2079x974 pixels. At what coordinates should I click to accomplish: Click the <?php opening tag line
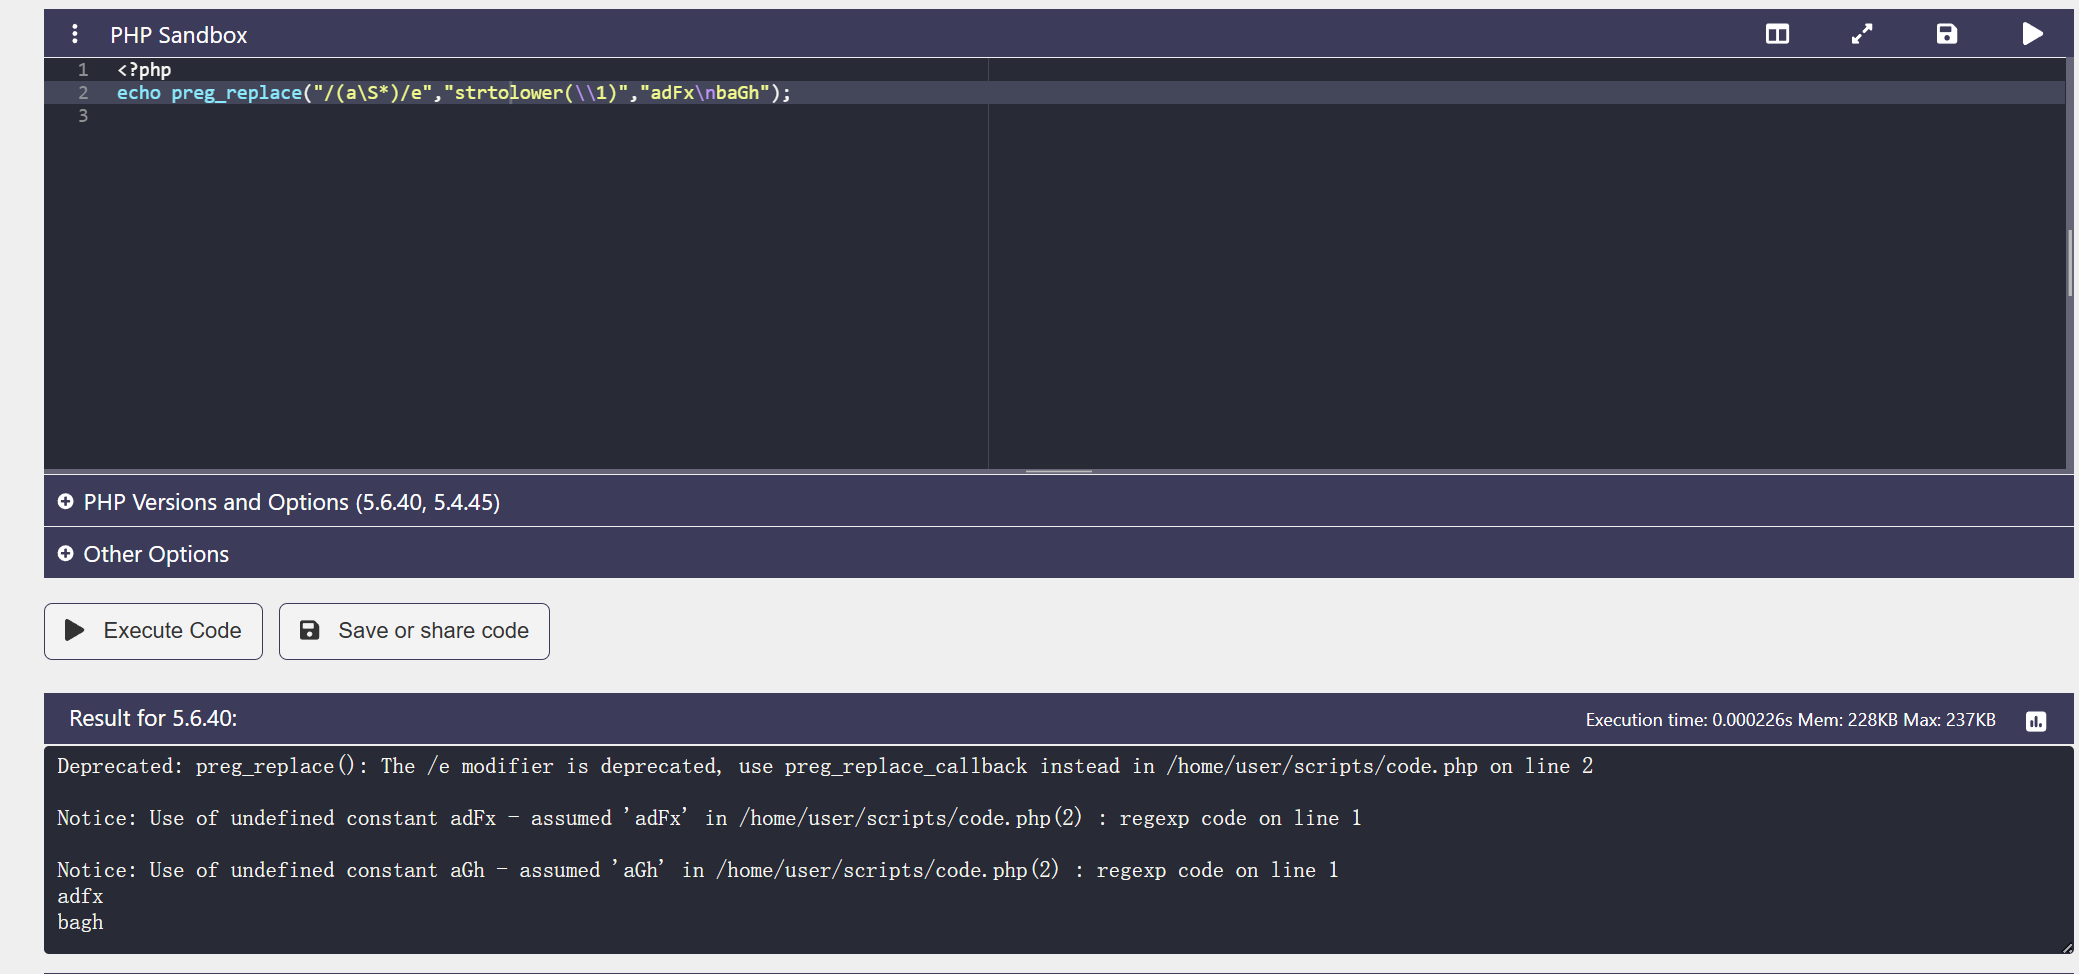pos(144,70)
